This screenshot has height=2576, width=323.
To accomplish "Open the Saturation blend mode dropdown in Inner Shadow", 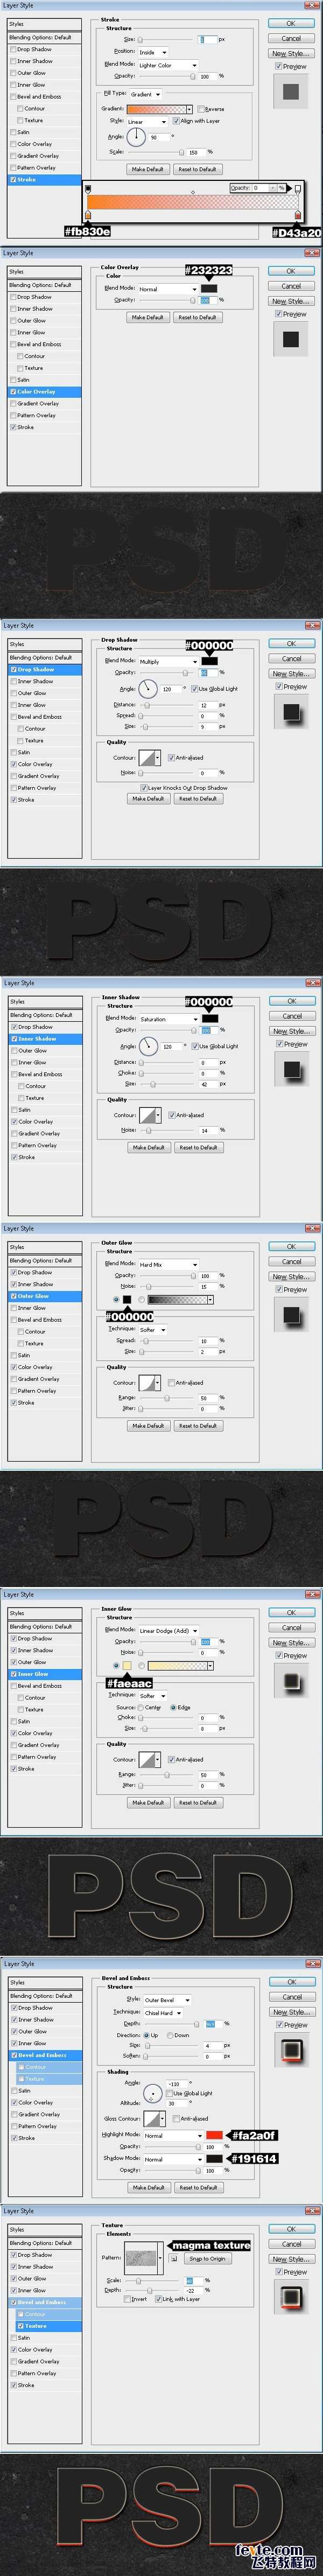I will [168, 1019].
